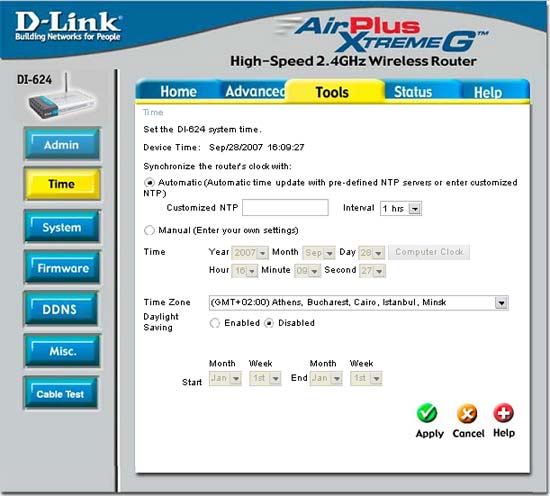Open the Time Month Sep dropdown
Viewport: 550px width, 496px height.
[x=318, y=253]
